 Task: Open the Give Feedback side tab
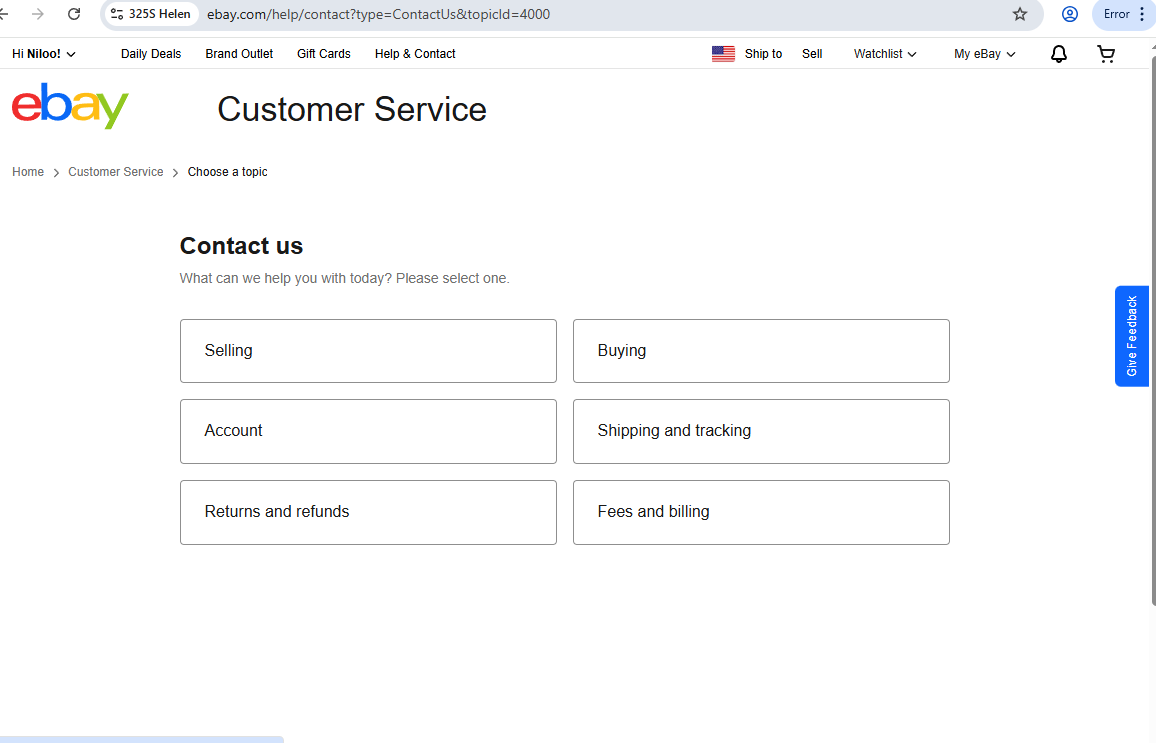pos(1132,336)
